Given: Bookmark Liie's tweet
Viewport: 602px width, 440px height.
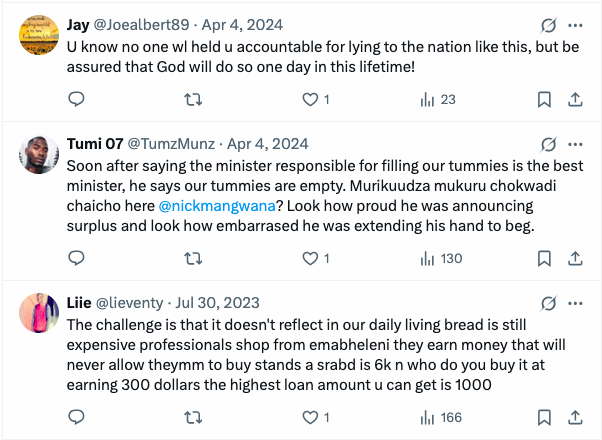Looking at the screenshot, I should pos(545,417).
